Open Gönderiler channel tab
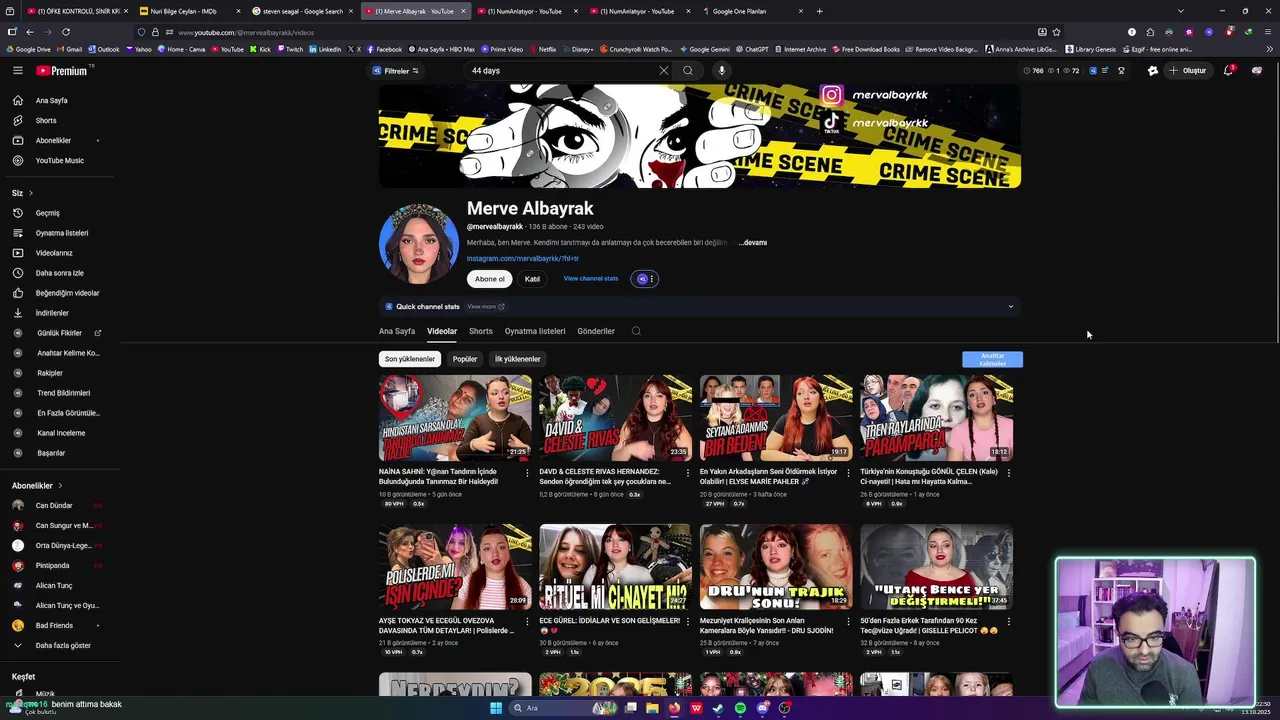 (596, 331)
